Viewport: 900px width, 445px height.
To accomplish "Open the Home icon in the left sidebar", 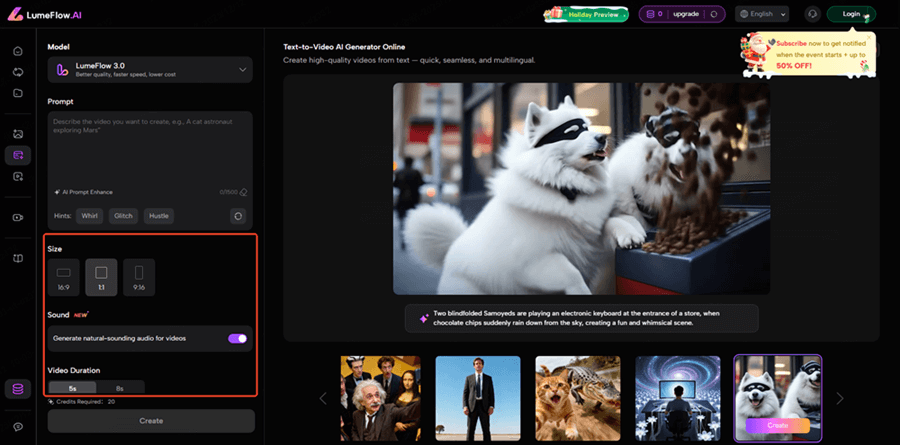I will tap(18, 51).
